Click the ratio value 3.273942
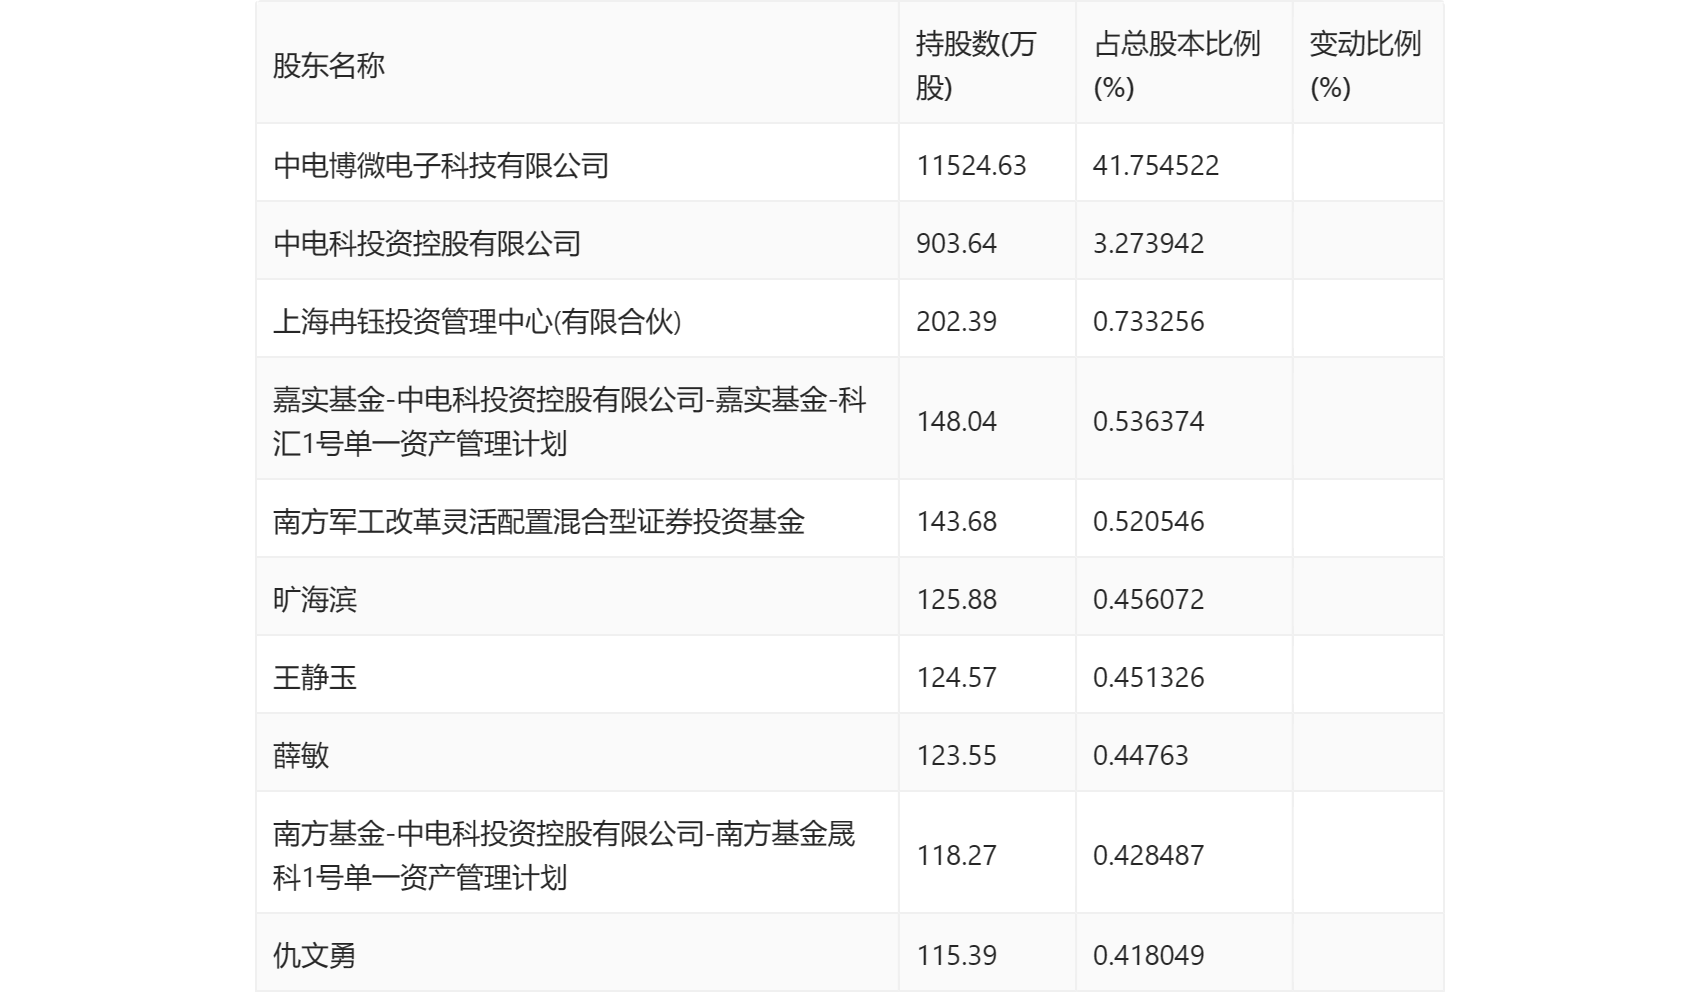This screenshot has height=992, width=1700. (x=1148, y=243)
